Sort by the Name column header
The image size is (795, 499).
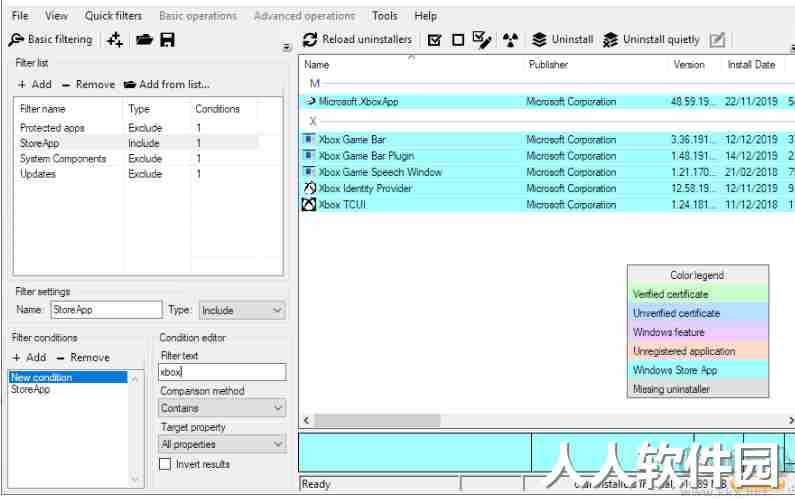413,64
